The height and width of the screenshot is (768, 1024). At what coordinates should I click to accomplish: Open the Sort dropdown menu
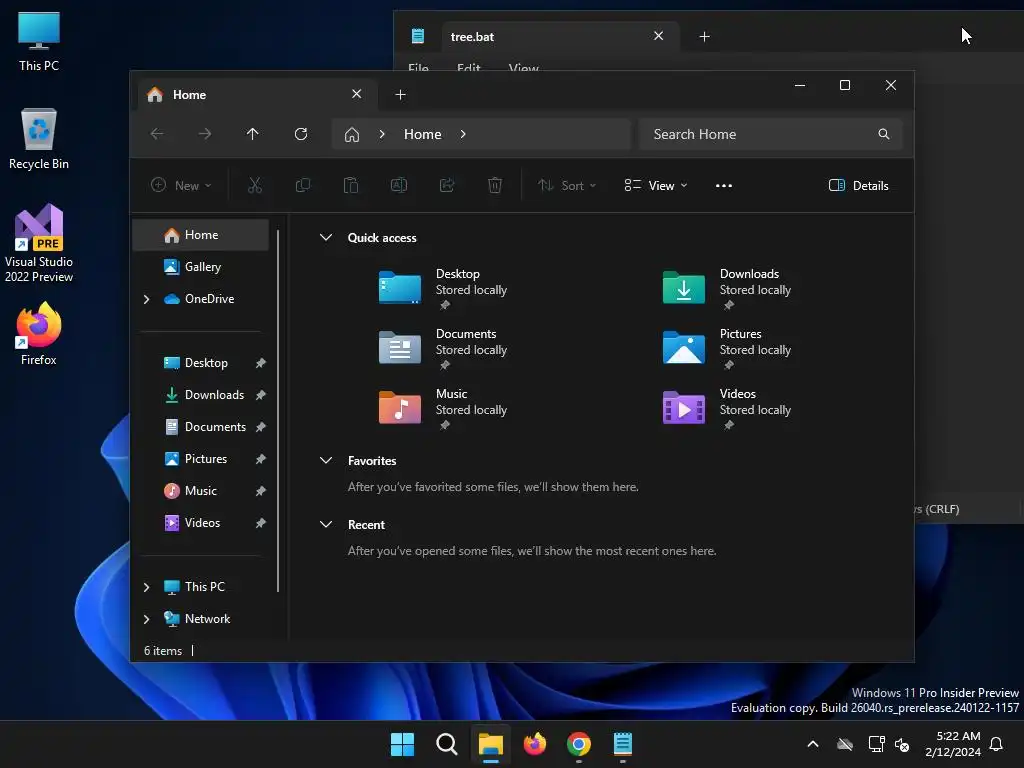pyautogui.click(x=567, y=185)
